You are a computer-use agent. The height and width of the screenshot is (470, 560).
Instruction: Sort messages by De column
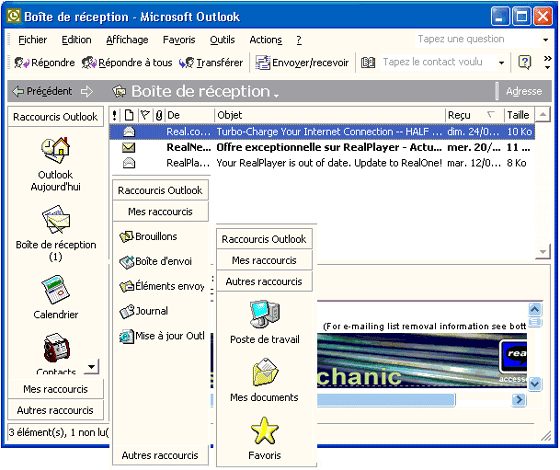click(x=190, y=115)
